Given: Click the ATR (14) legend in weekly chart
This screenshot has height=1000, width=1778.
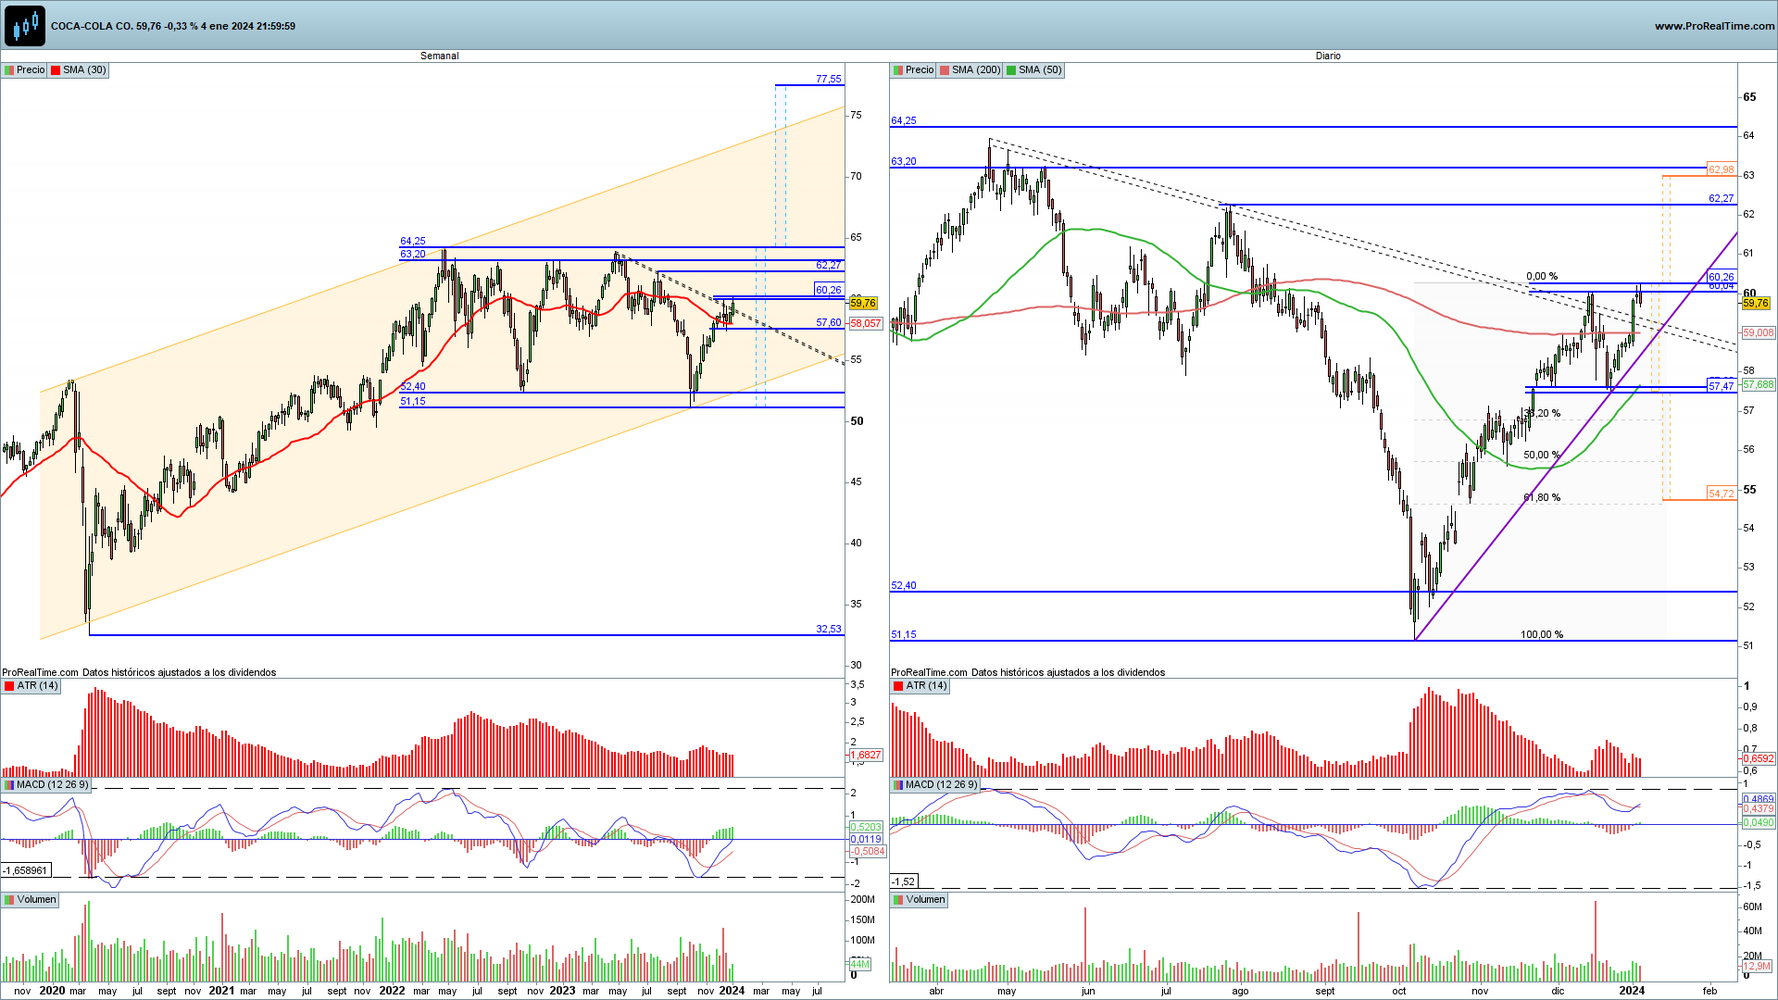Looking at the screenshot, I should pyautogui.click(x=32, y=686).
